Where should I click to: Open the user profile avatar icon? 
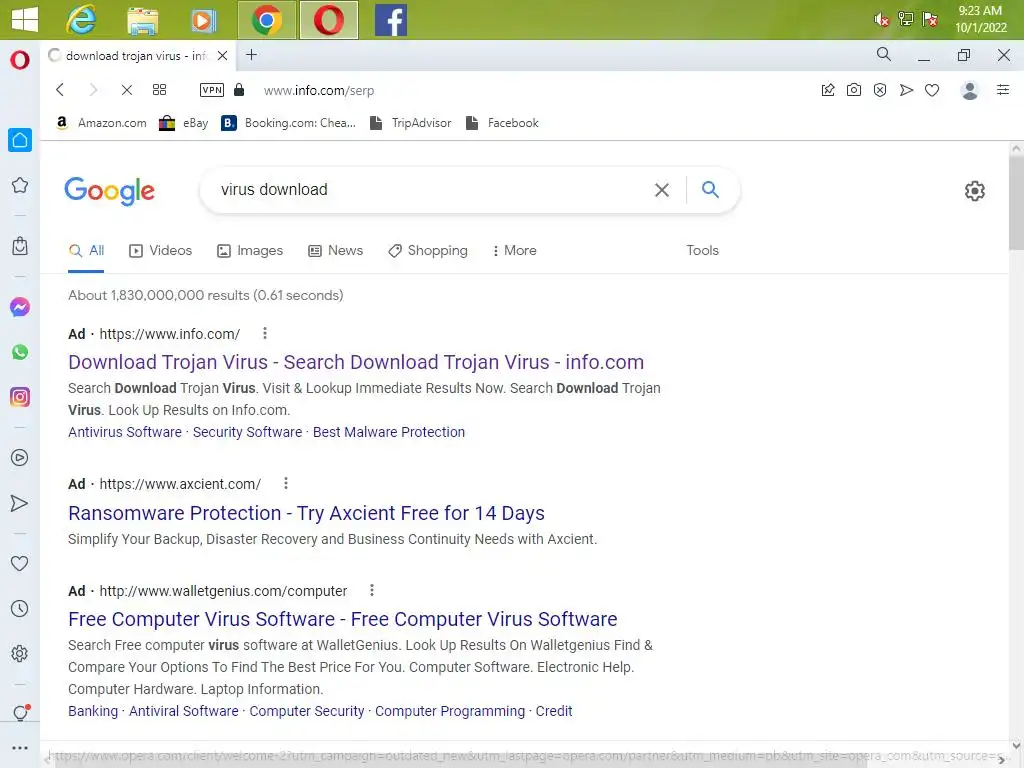click(x=970, y=90)
